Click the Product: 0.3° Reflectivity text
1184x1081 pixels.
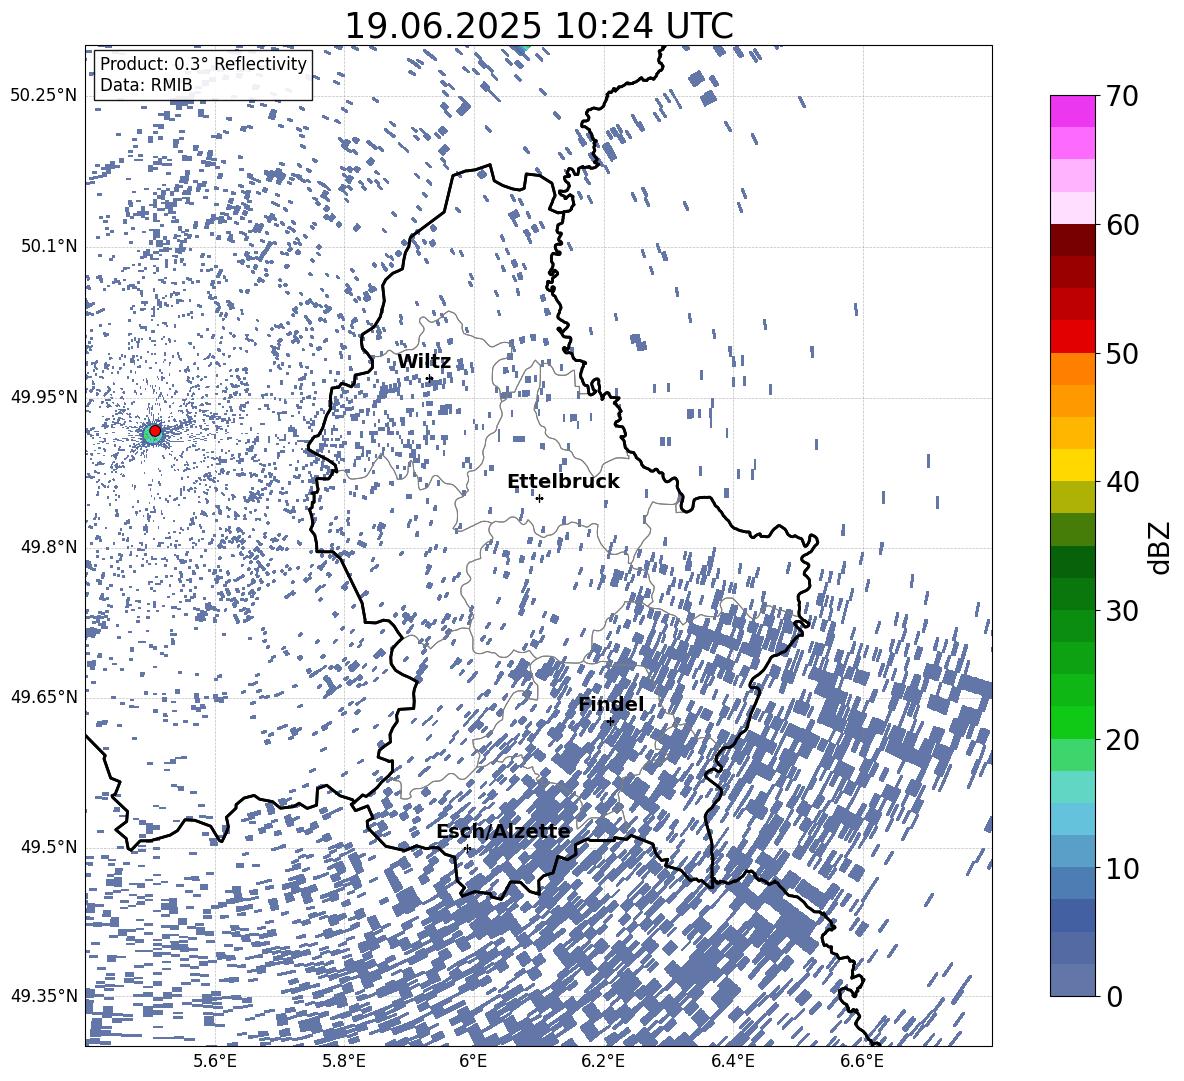point(203,63)
